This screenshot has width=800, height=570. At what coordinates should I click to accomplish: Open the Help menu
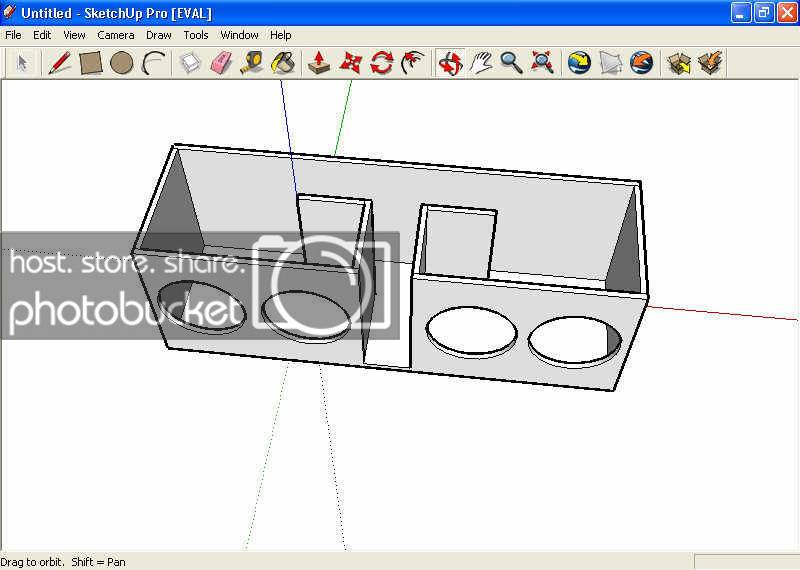tap(281, 35)
